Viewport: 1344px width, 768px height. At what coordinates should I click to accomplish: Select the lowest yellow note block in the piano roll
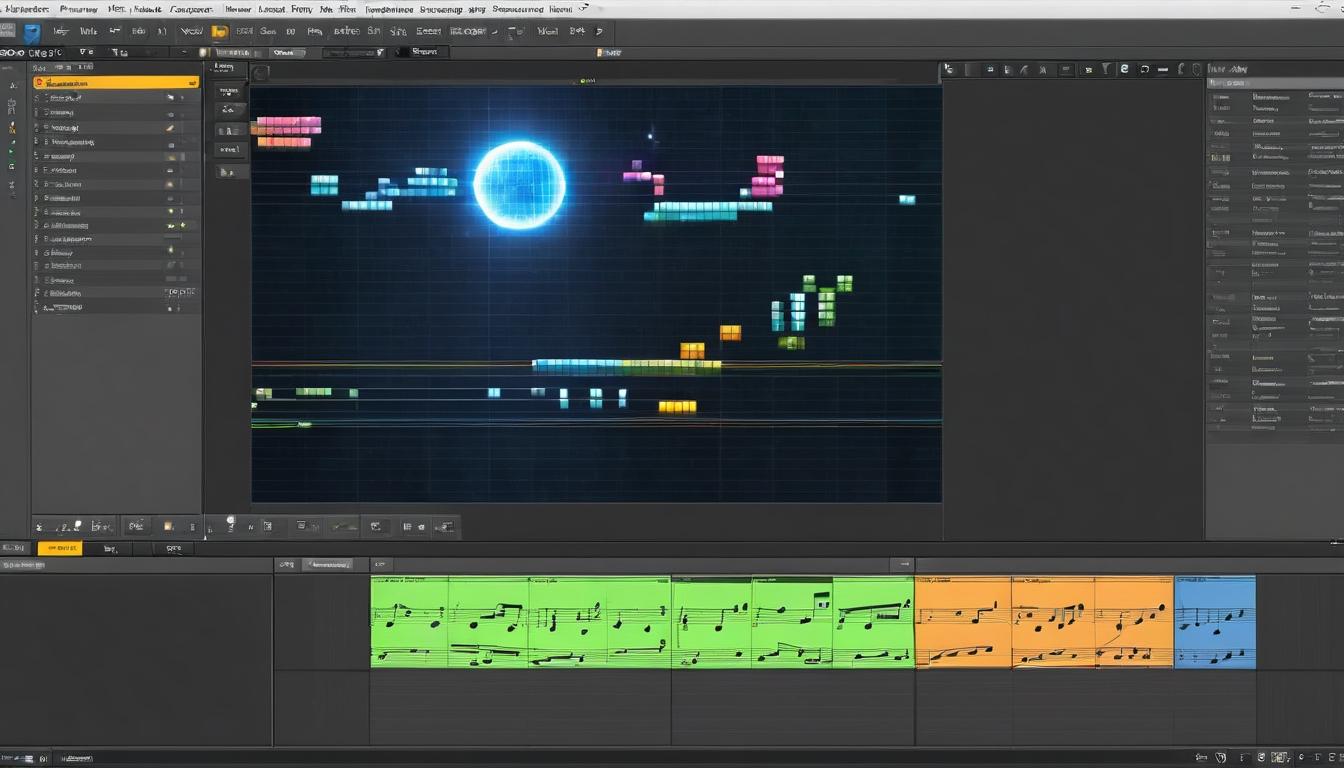[677, 407]
